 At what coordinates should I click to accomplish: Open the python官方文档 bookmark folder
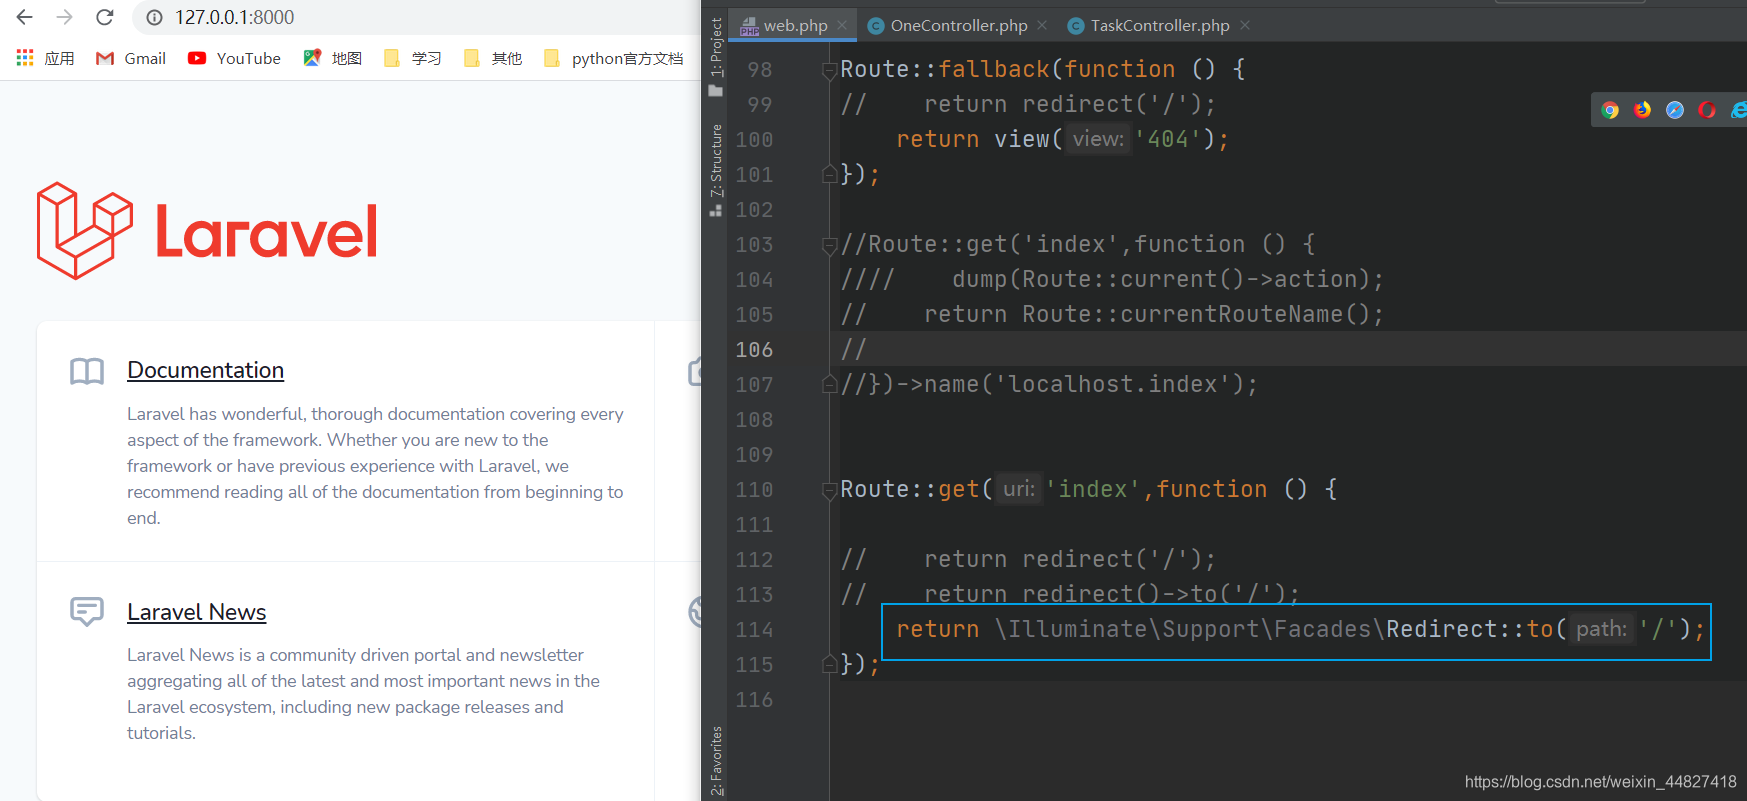pyautogui.click(x=614, y=58)
